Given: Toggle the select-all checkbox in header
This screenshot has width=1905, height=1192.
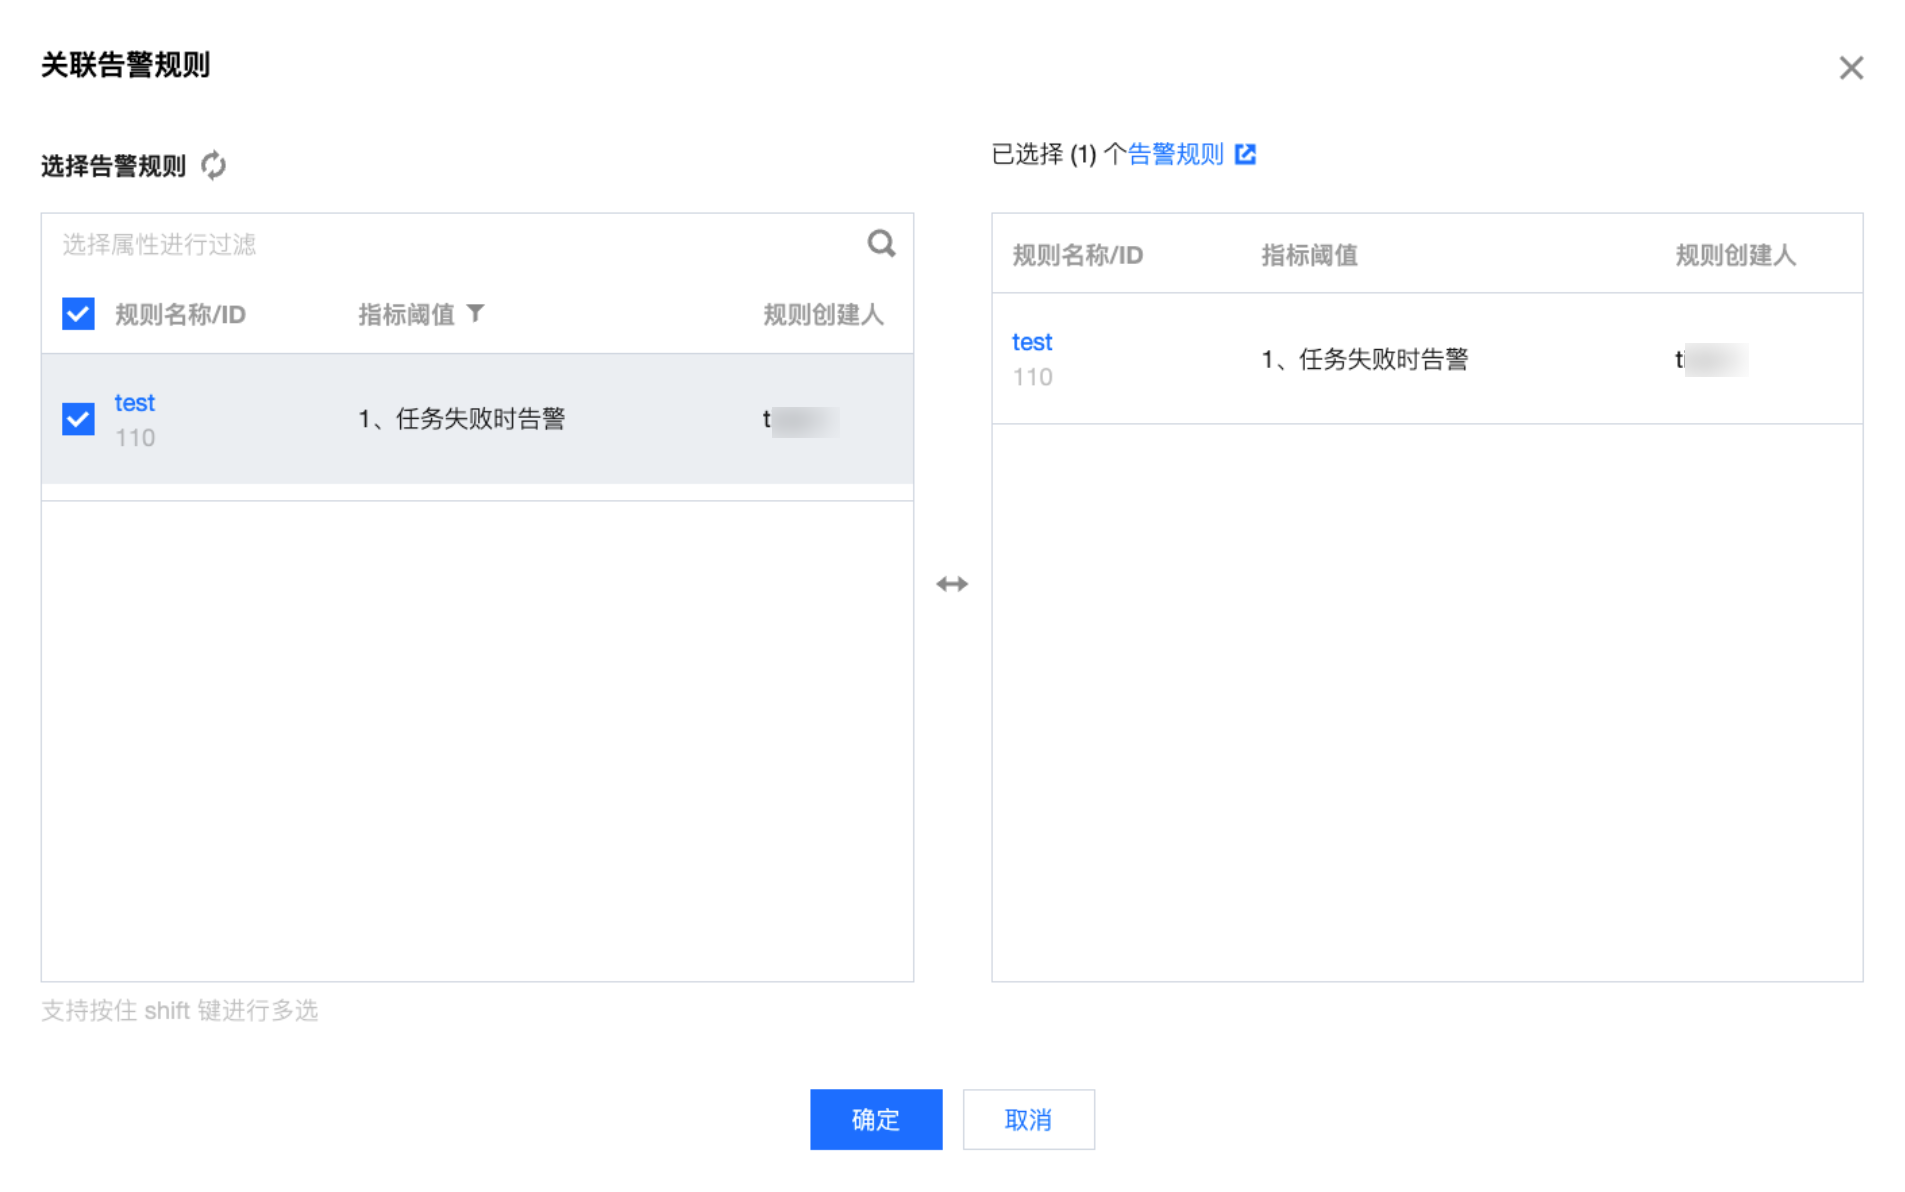Looking at the screenshot, I should click(x=78, y=314).
